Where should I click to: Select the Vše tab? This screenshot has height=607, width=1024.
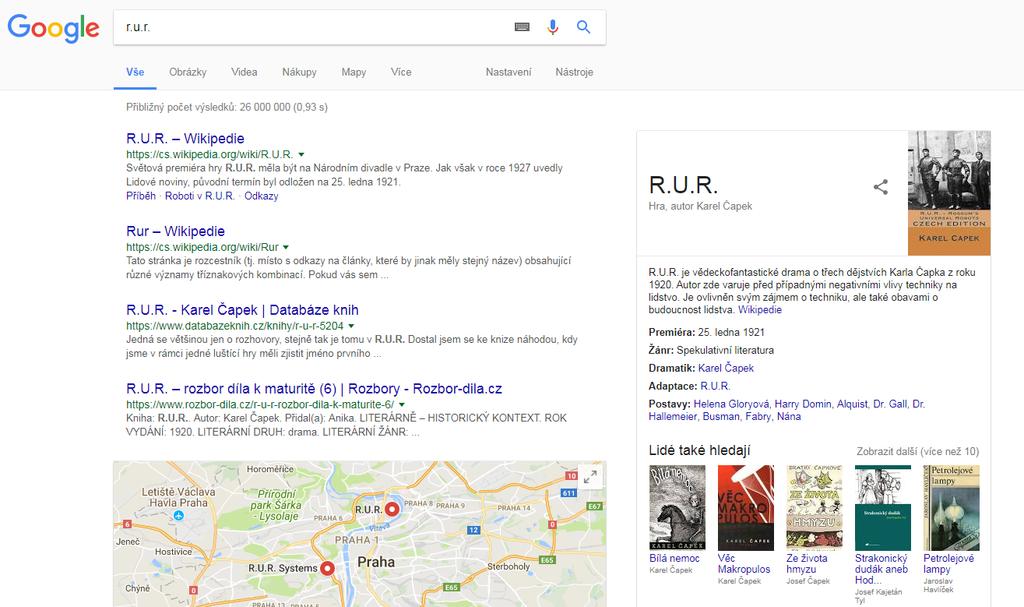pyautogui.click(x=135, y=72)
